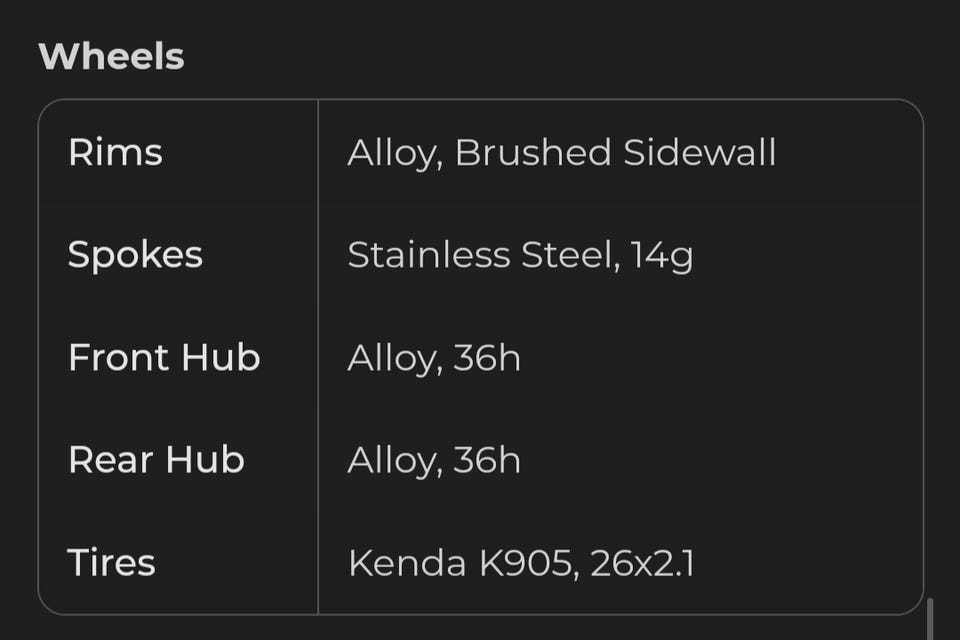Select the Tires row label
The height and width of the screenshot is (640, 960).
click(x=111, y=562)
